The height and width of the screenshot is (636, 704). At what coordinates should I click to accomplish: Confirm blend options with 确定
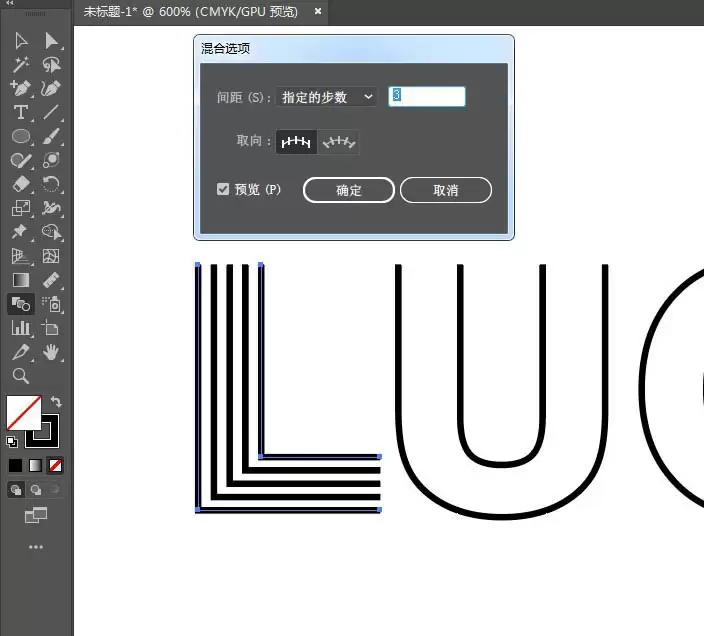point(349,190)
